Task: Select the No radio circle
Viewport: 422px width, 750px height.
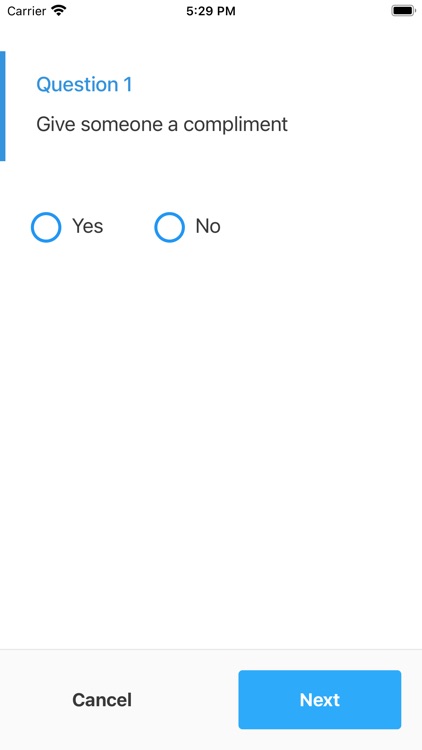Action: [x=169, y=227]
